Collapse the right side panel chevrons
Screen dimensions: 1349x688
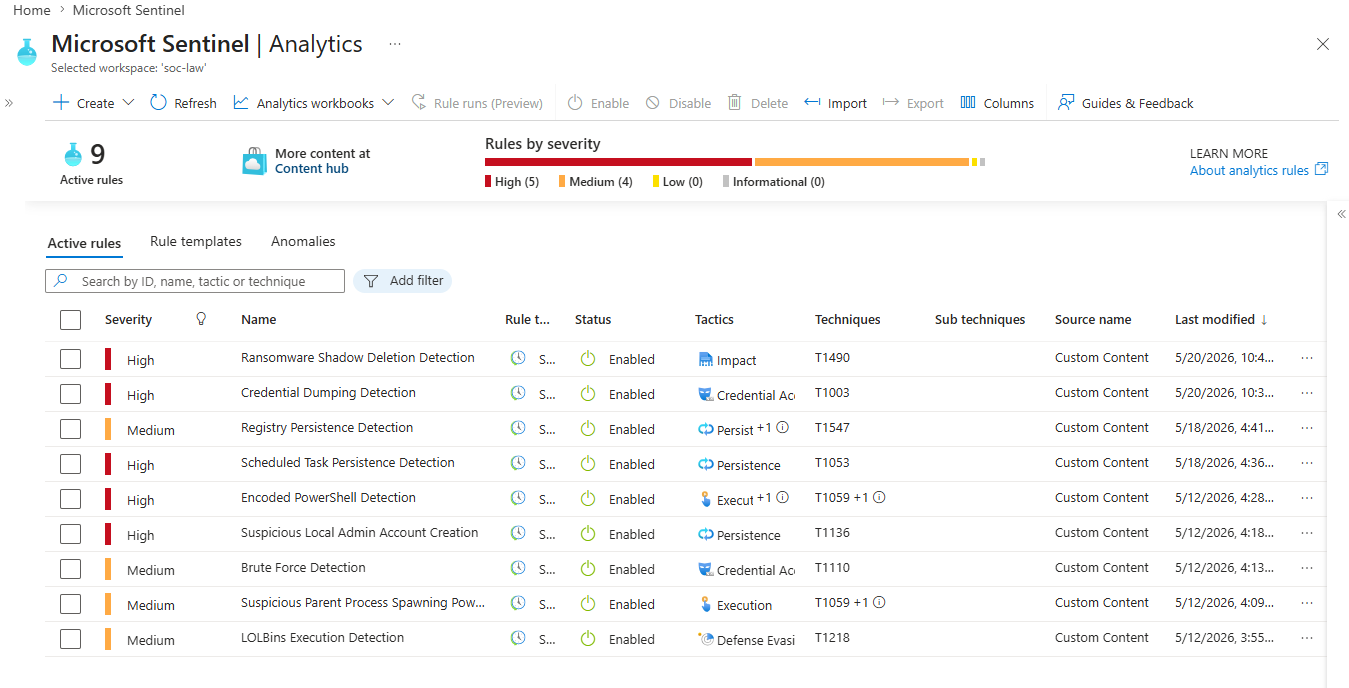coord(1341,214)
